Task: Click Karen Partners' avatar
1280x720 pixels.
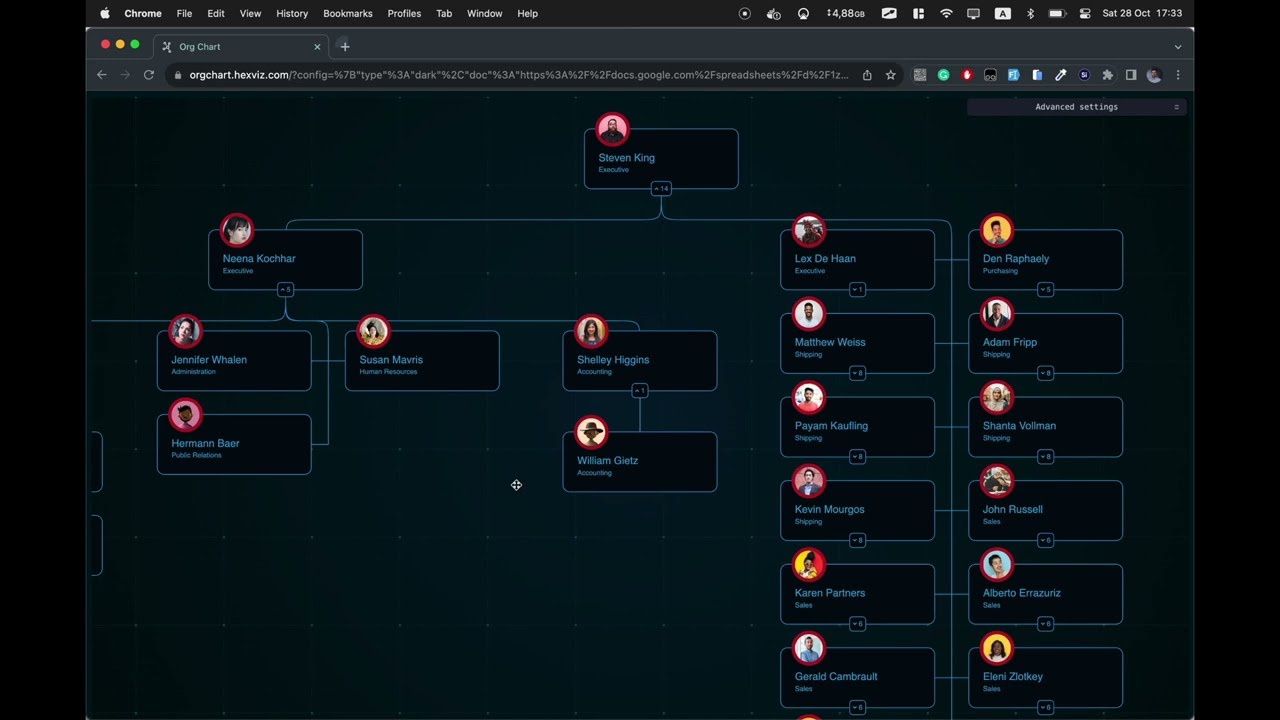Action: coord(809,564)
